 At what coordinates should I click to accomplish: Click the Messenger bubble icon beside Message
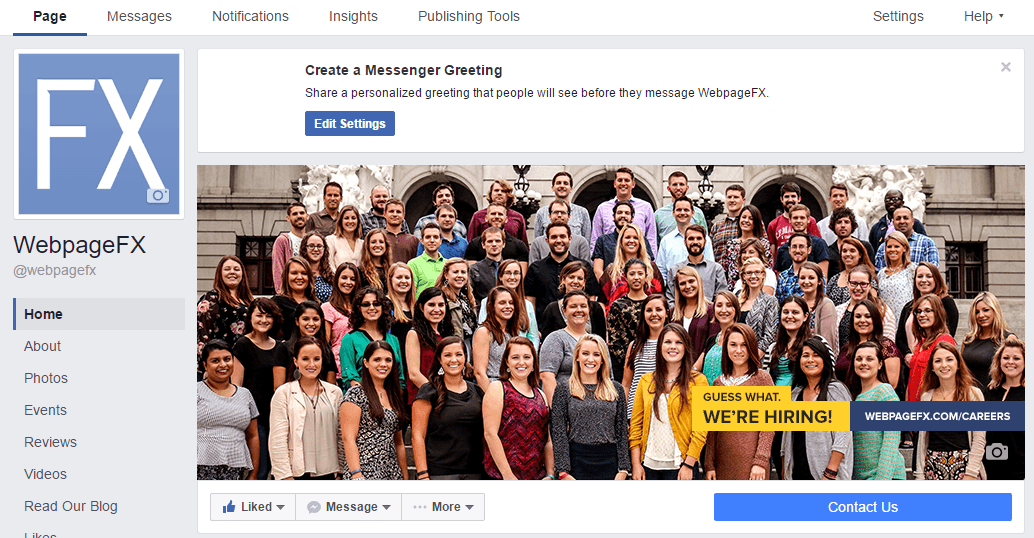pos(314,507)
